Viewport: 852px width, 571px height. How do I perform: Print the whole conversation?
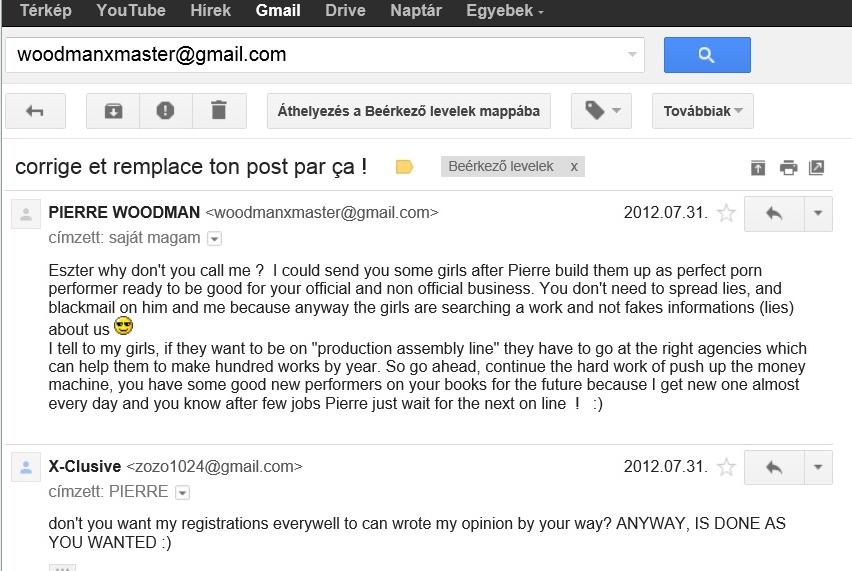[788, 168]
